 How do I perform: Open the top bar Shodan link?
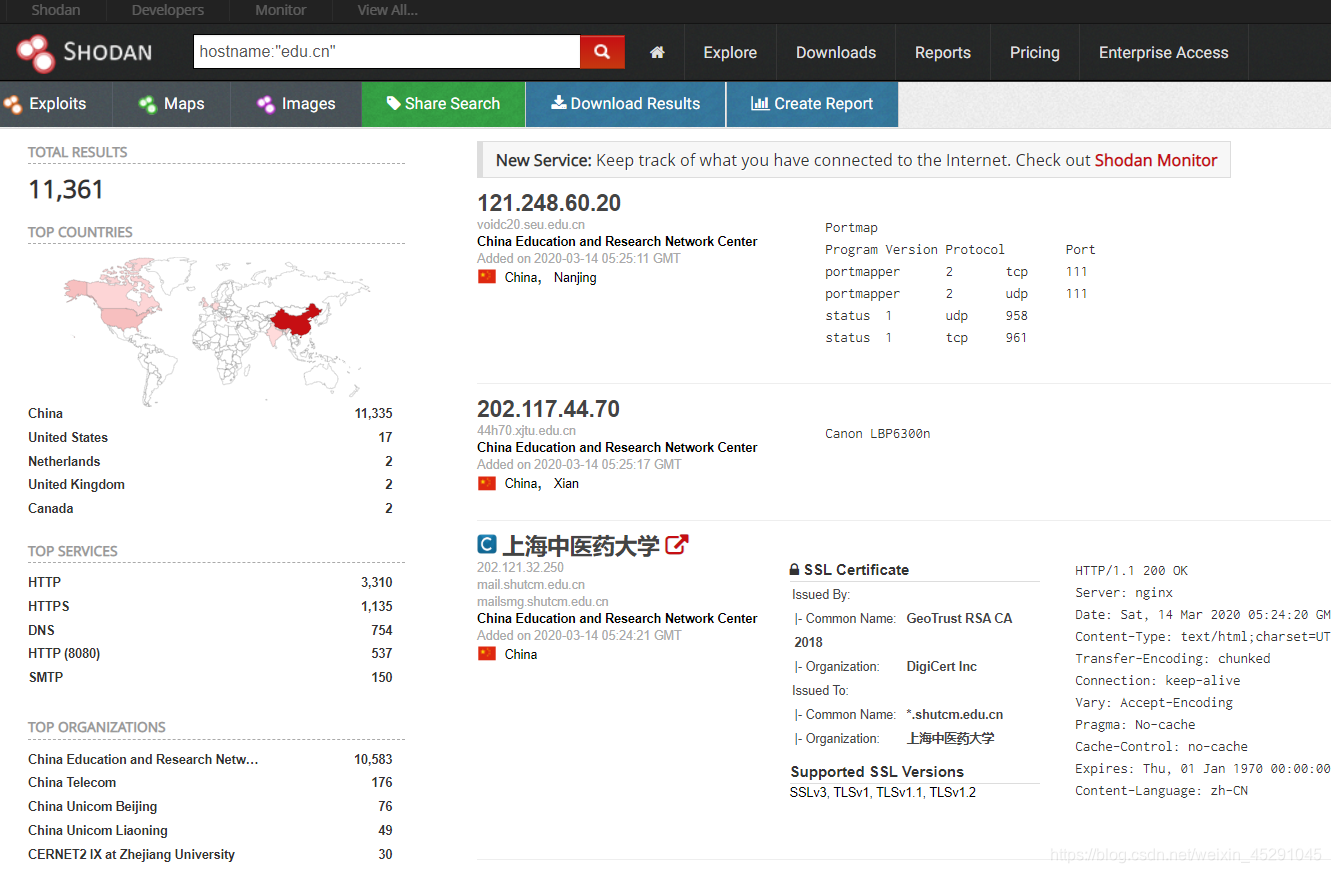[56, 10]
